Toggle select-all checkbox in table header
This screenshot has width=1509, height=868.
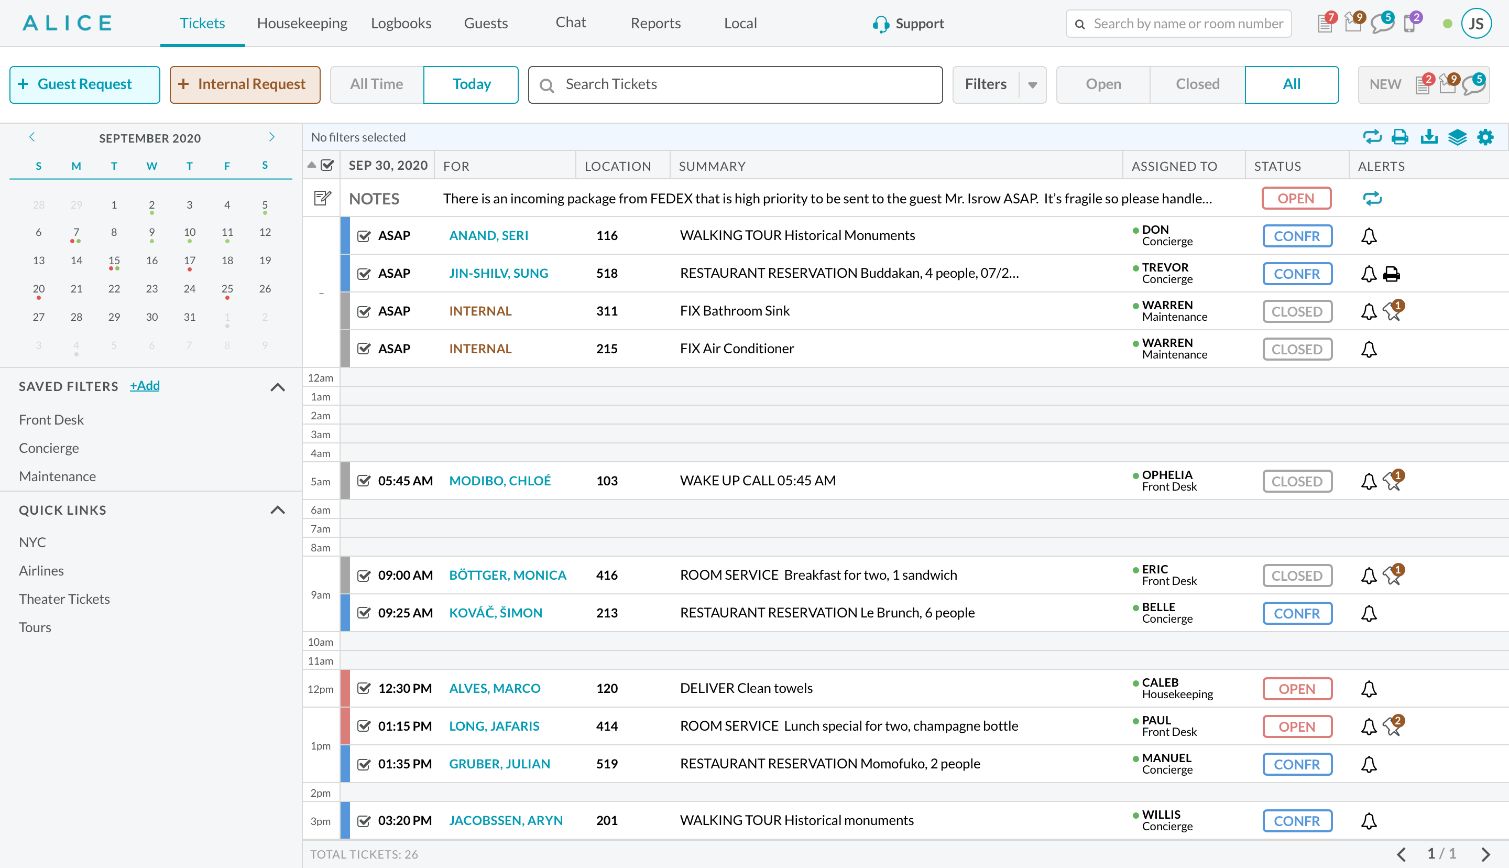pyautogui.click(x=327, y=166)
